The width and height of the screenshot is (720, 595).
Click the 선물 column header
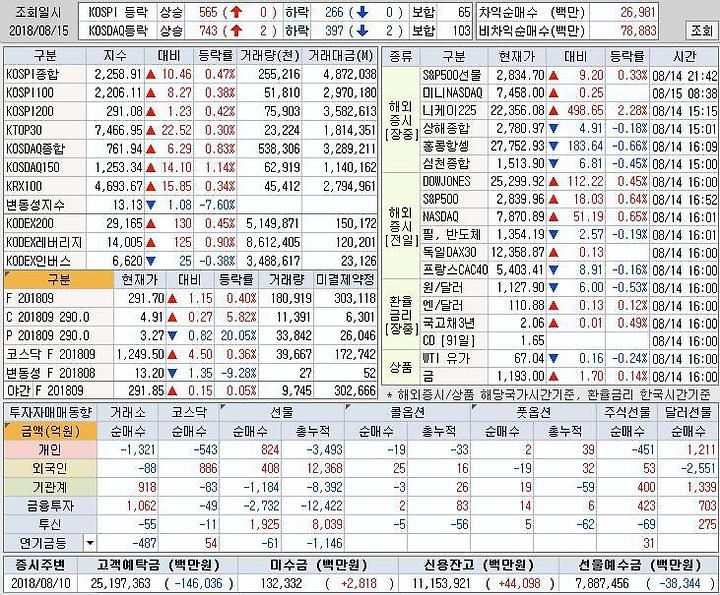coord(281,412)
